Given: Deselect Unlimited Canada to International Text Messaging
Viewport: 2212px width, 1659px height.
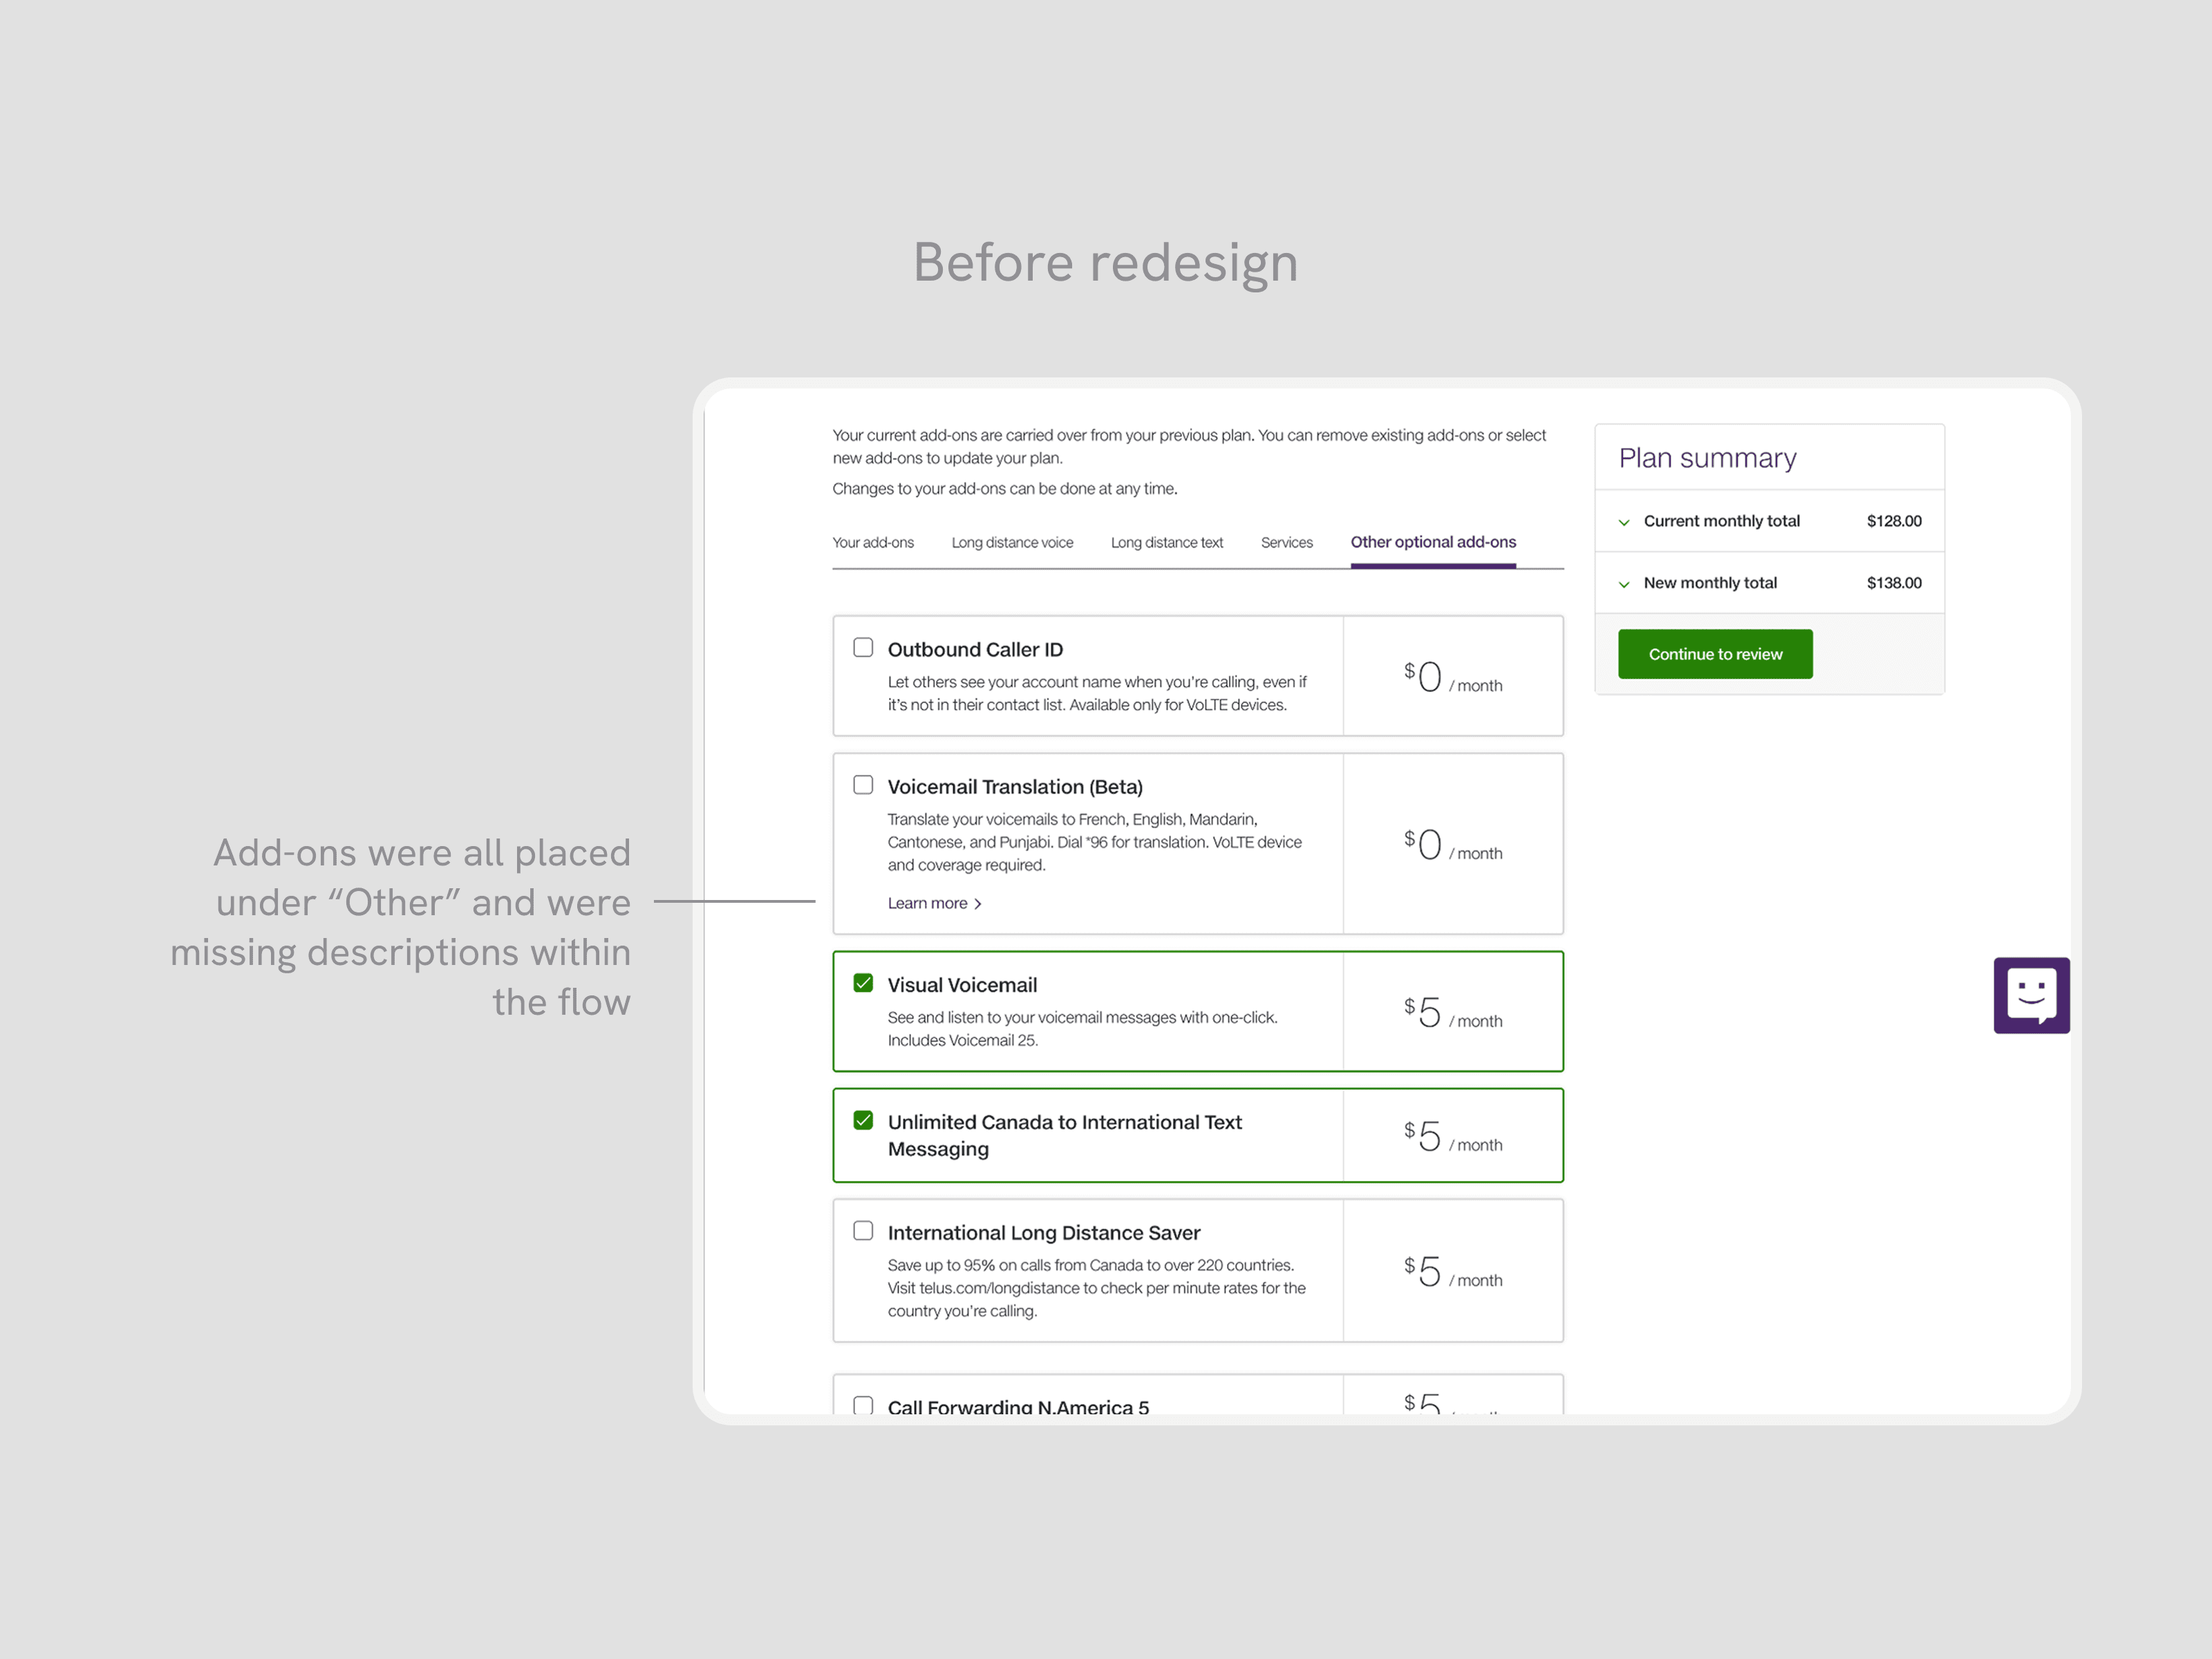Looking at the screenshot, I should click(x=863, y=1120).
